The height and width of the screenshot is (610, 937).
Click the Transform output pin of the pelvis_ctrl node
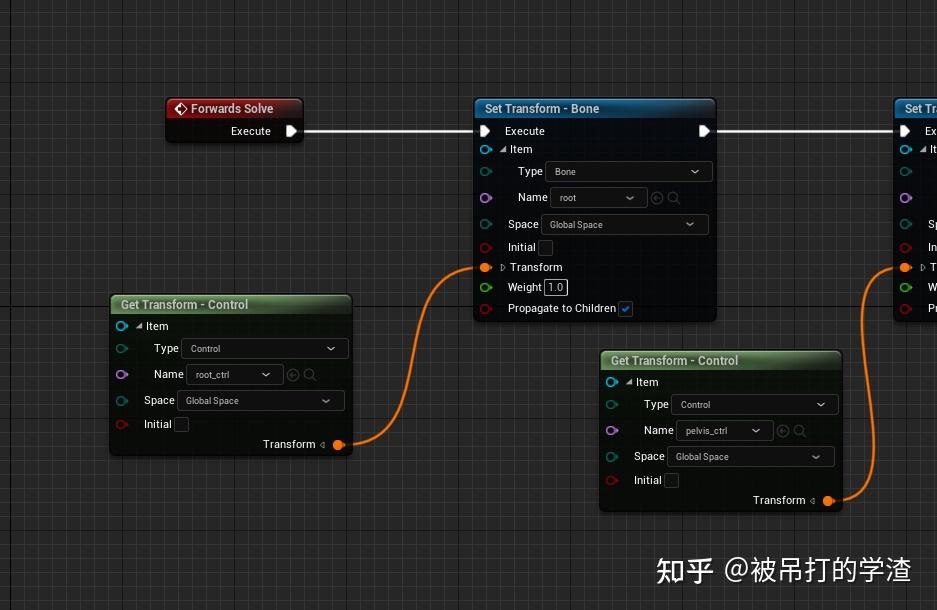point(829,500)
